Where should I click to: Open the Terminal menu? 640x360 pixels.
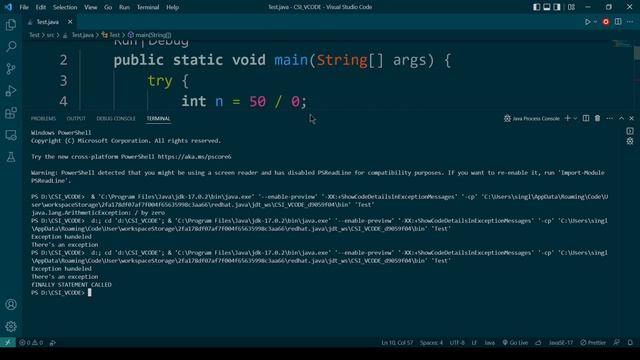(148, 7)
